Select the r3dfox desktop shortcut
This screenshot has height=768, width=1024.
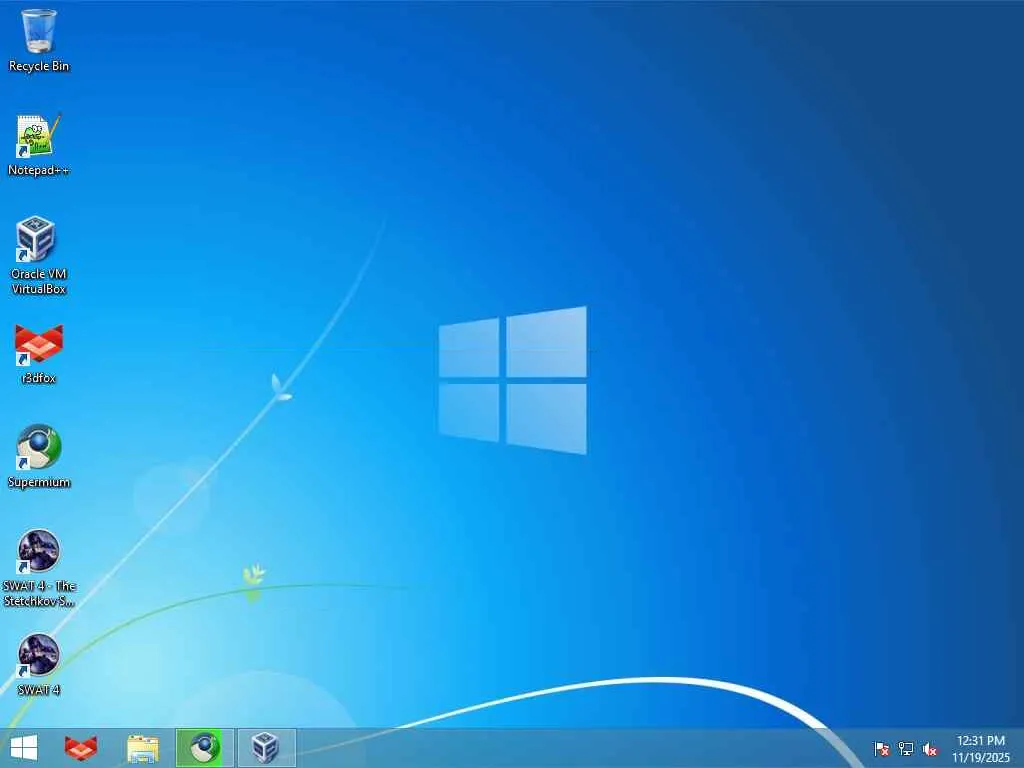coord(39,353)
